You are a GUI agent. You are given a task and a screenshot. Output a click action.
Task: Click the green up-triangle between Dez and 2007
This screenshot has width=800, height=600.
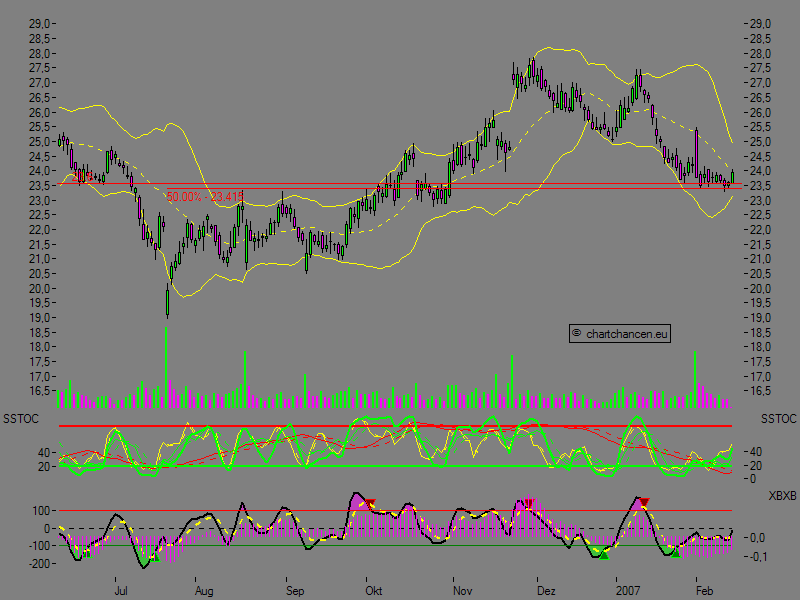604,555
